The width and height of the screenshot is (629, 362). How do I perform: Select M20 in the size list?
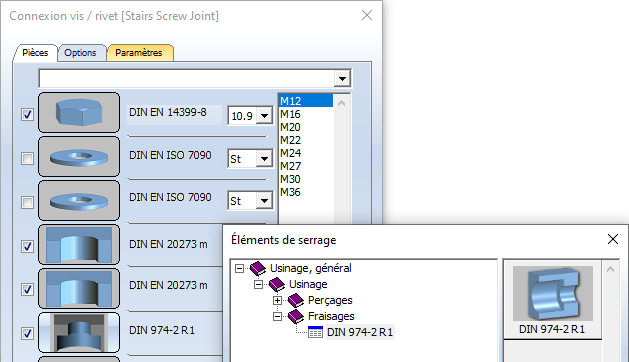[290, 127]
